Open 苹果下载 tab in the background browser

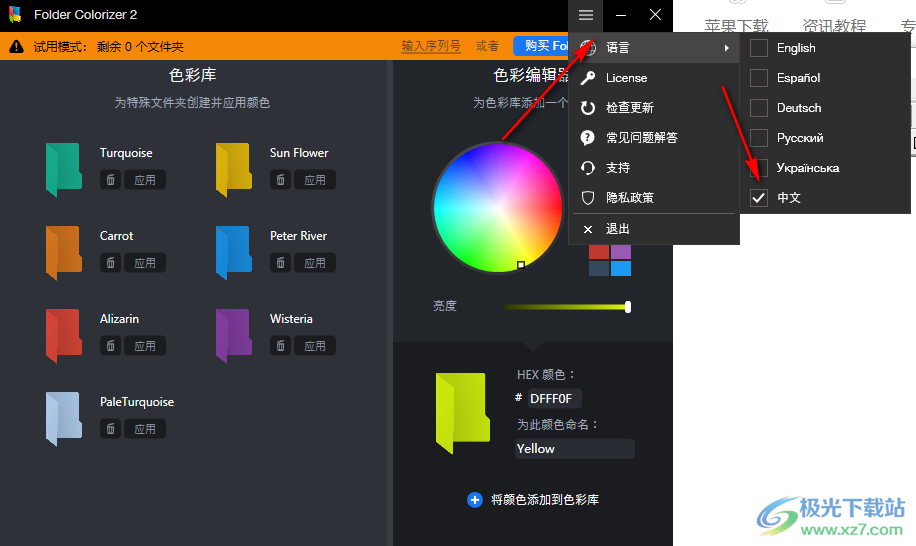coord(736,26)
